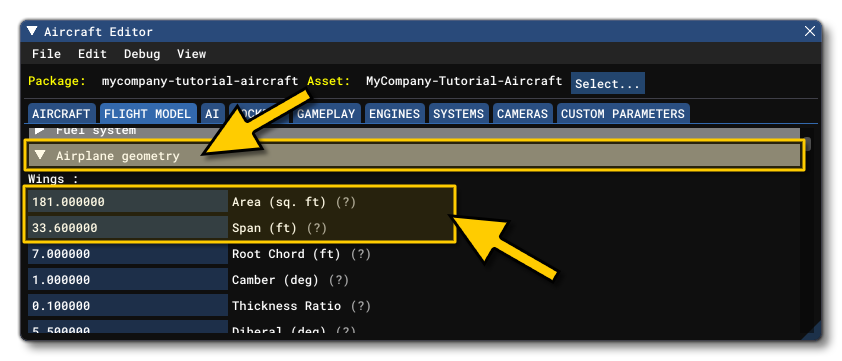
Task: Click the Wings : heading label
Action: [x=53, y=179]
